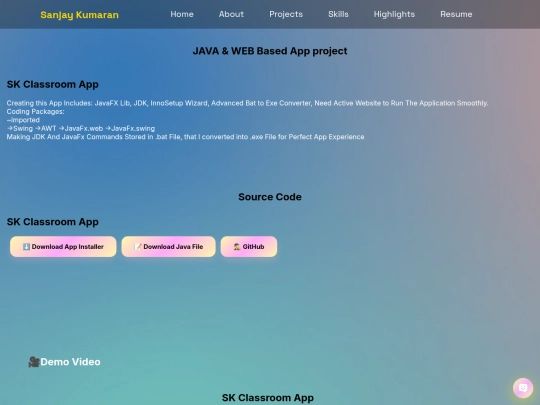Screen dimensions: 540x405
Task: Click the '~imported' text line
Action: click(23, 120)
